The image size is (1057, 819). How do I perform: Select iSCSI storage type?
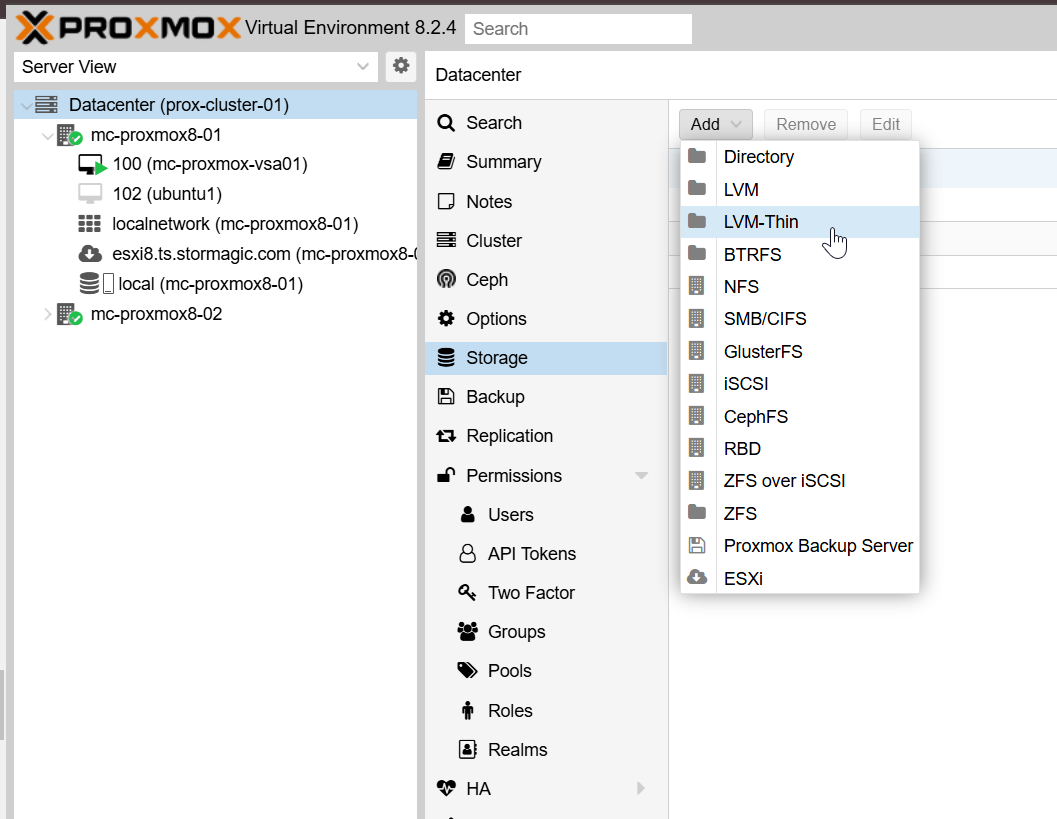pyautogui.click(x=799, y=384)
